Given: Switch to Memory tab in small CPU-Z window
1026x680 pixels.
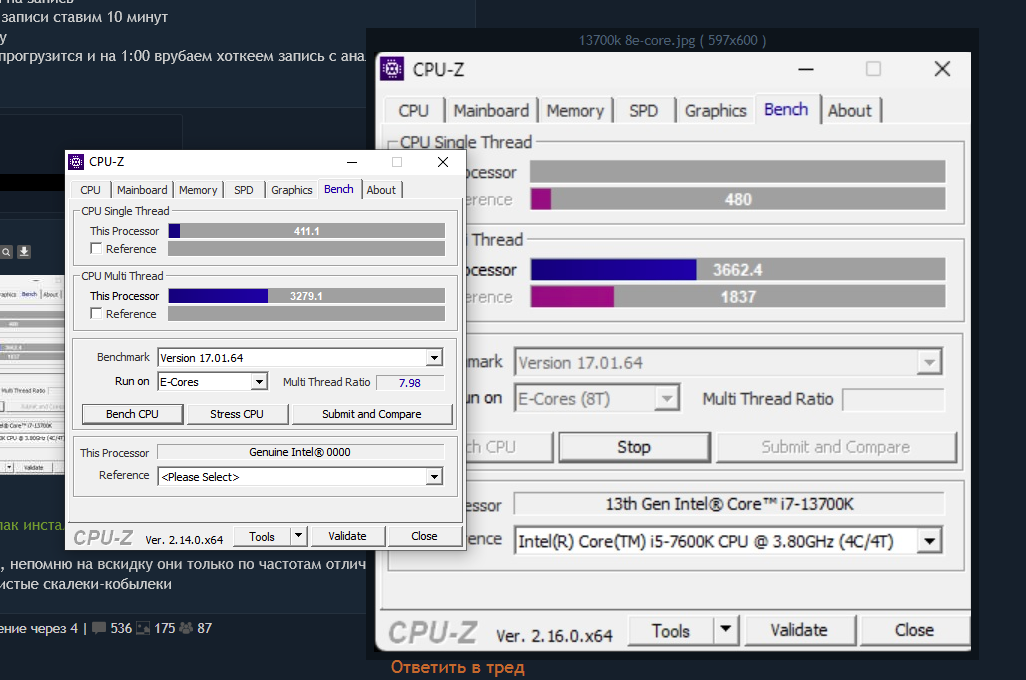Looking at the screenshot, I should [x=198, y=190].
